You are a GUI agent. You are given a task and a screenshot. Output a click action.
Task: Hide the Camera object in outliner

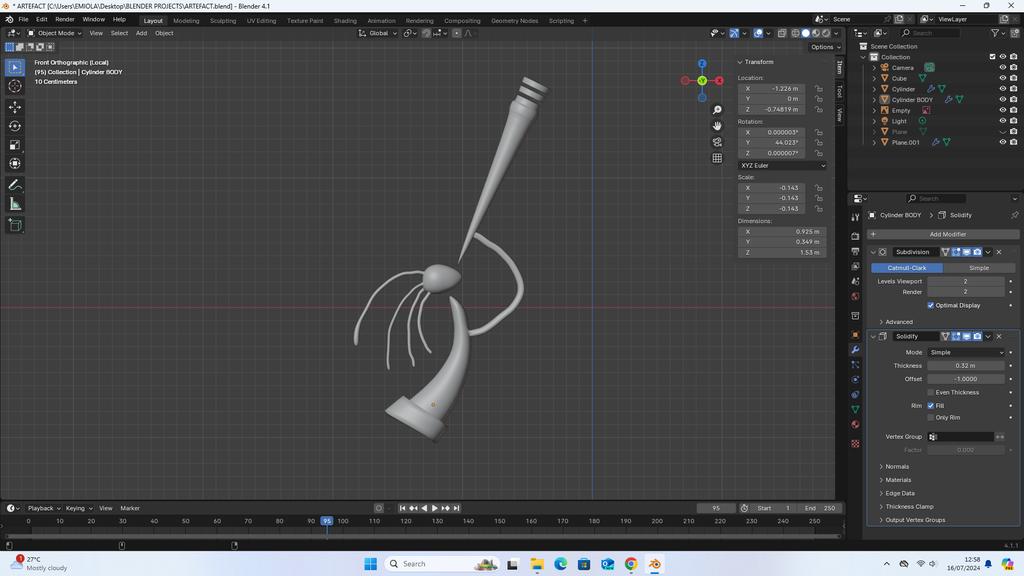[1002, 67]
